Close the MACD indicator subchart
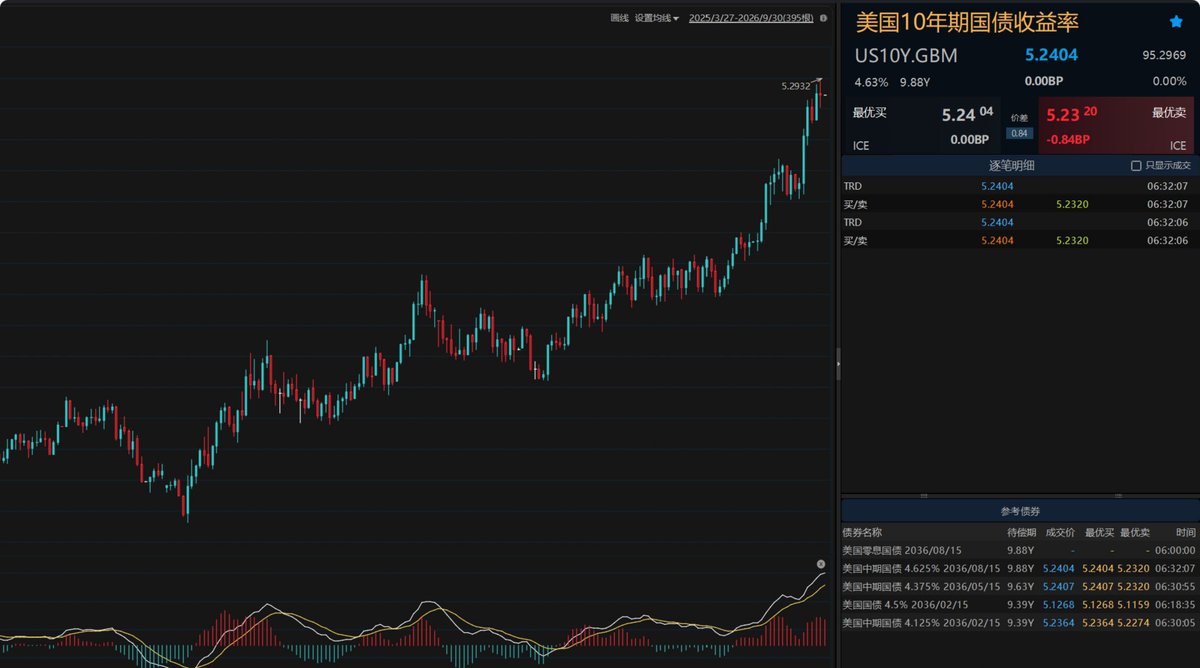Image resolution: width=1200 pixels, height=668 pixels. pyautogui.click(x=821, y=565)
